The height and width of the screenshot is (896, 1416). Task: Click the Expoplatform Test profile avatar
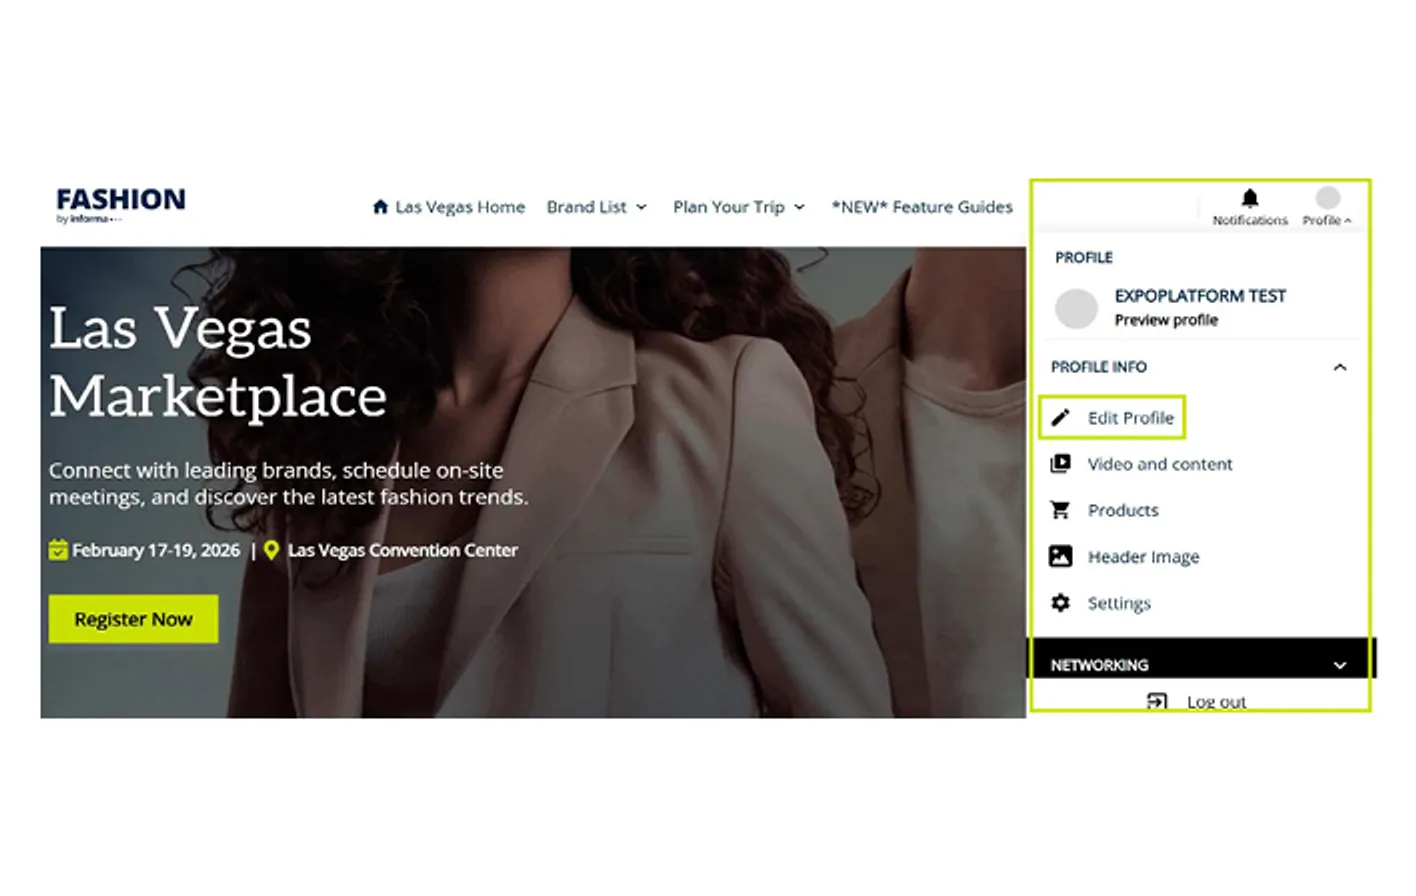[x=1076, y=308]
